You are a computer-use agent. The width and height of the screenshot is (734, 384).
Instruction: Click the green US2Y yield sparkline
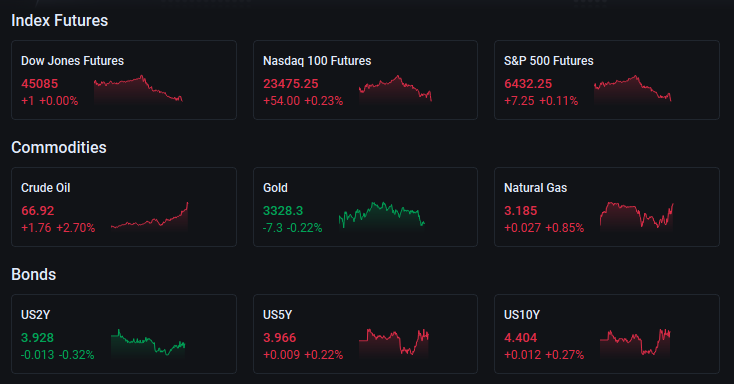coord(148,343)
